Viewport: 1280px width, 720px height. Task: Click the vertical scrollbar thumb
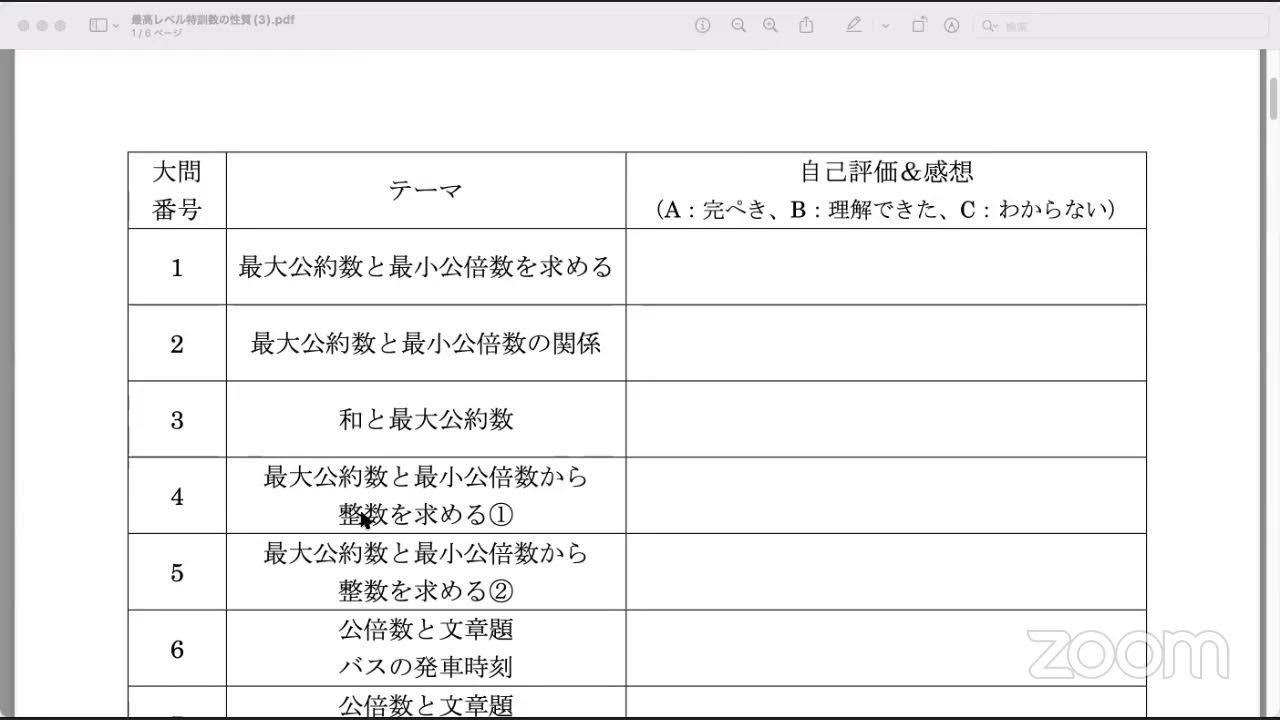(1273, 98)
